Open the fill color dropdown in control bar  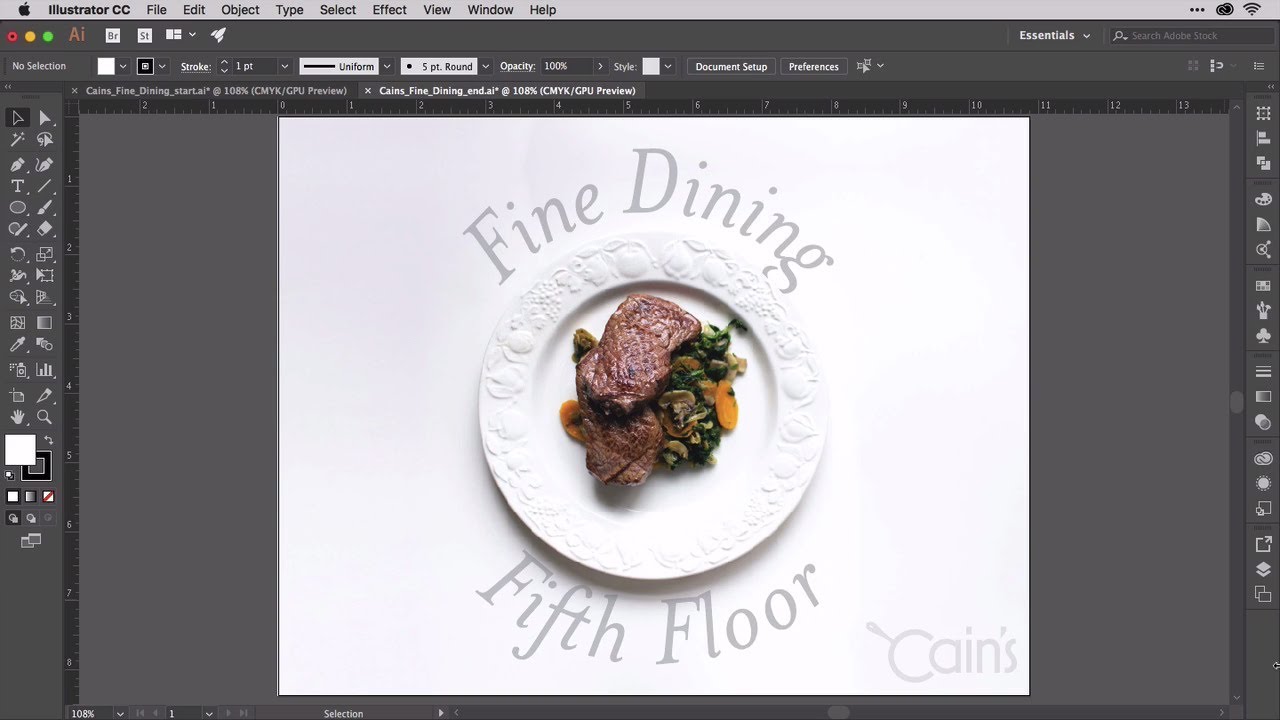click(123, 66)
